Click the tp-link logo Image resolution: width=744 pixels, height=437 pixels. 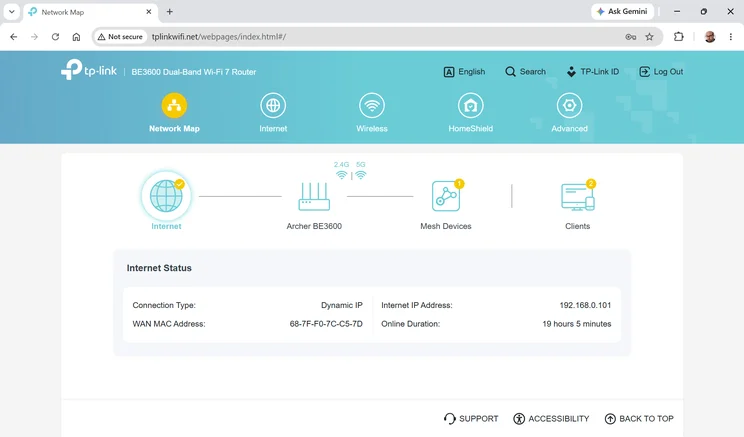tap(89, 70)
